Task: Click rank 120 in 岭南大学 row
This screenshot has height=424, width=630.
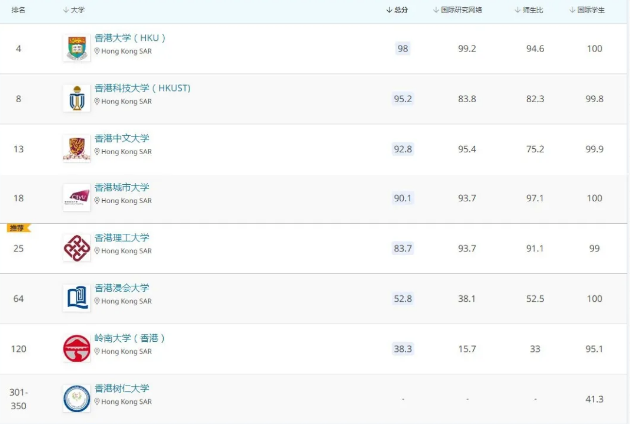Action: coord(18,349)
